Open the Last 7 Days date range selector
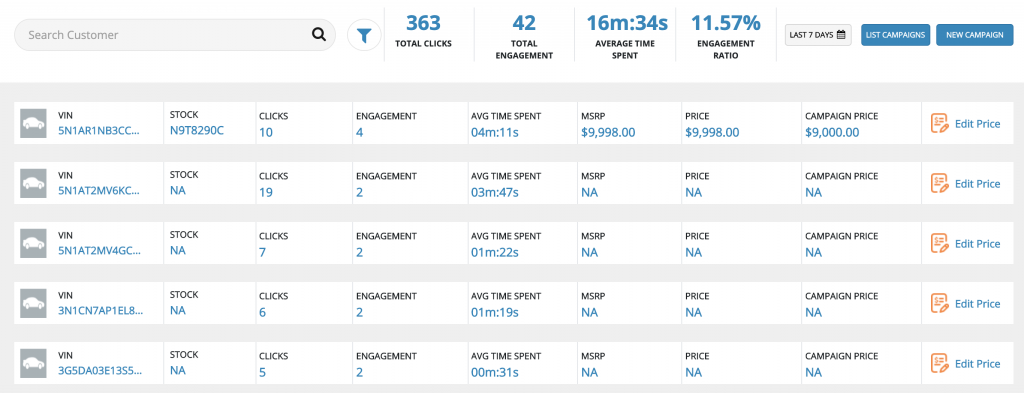Image resolution: width=1024 pixels, height=393 pixels. coord(818,35)
